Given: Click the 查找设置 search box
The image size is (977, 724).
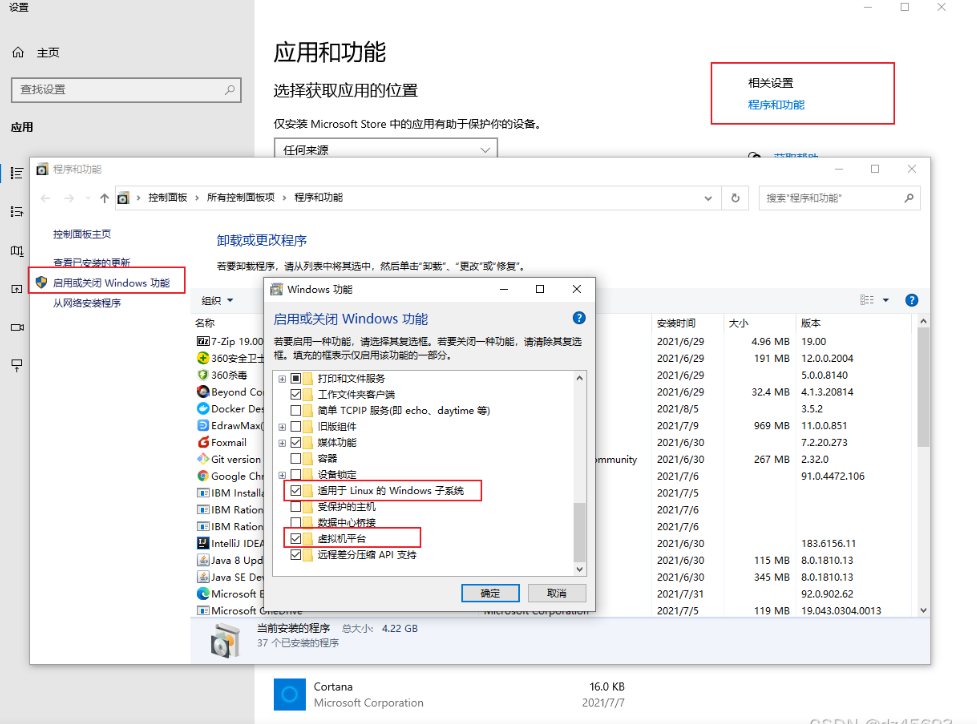Looking at the screenshot, I should [x=126, y=90].
